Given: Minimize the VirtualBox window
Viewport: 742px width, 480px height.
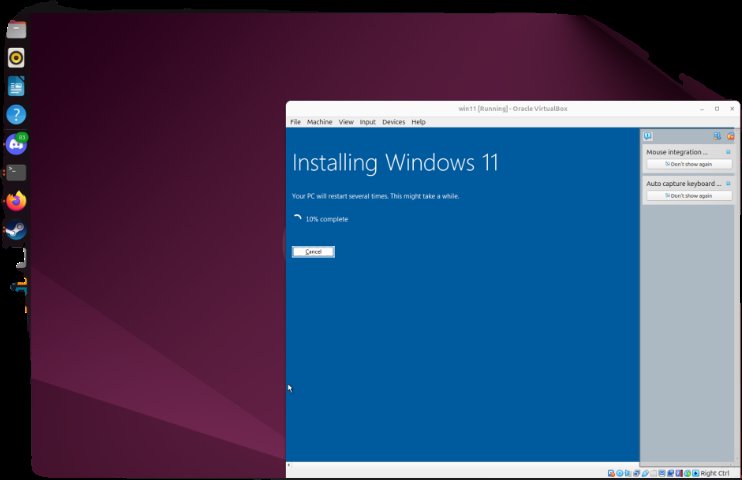Looking at the screenshot, I should [702, 109].
